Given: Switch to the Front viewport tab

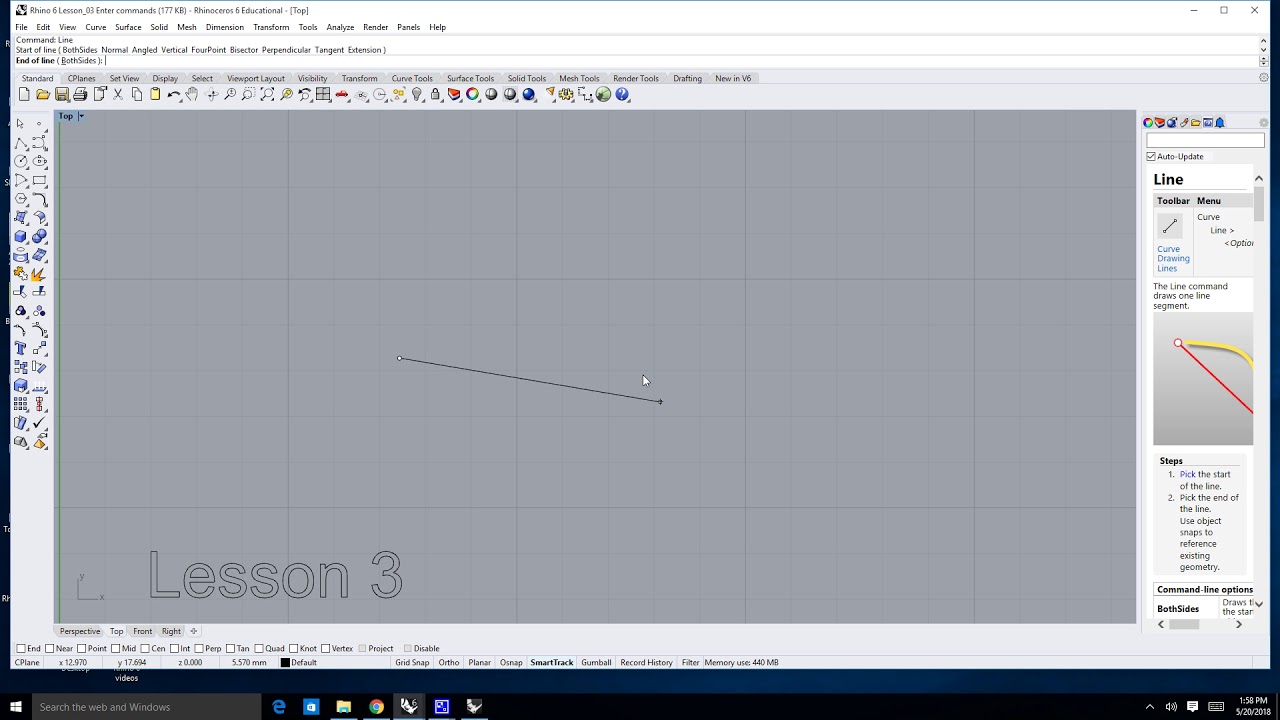Looking at the screenshot, I should [x=143, y=631].
